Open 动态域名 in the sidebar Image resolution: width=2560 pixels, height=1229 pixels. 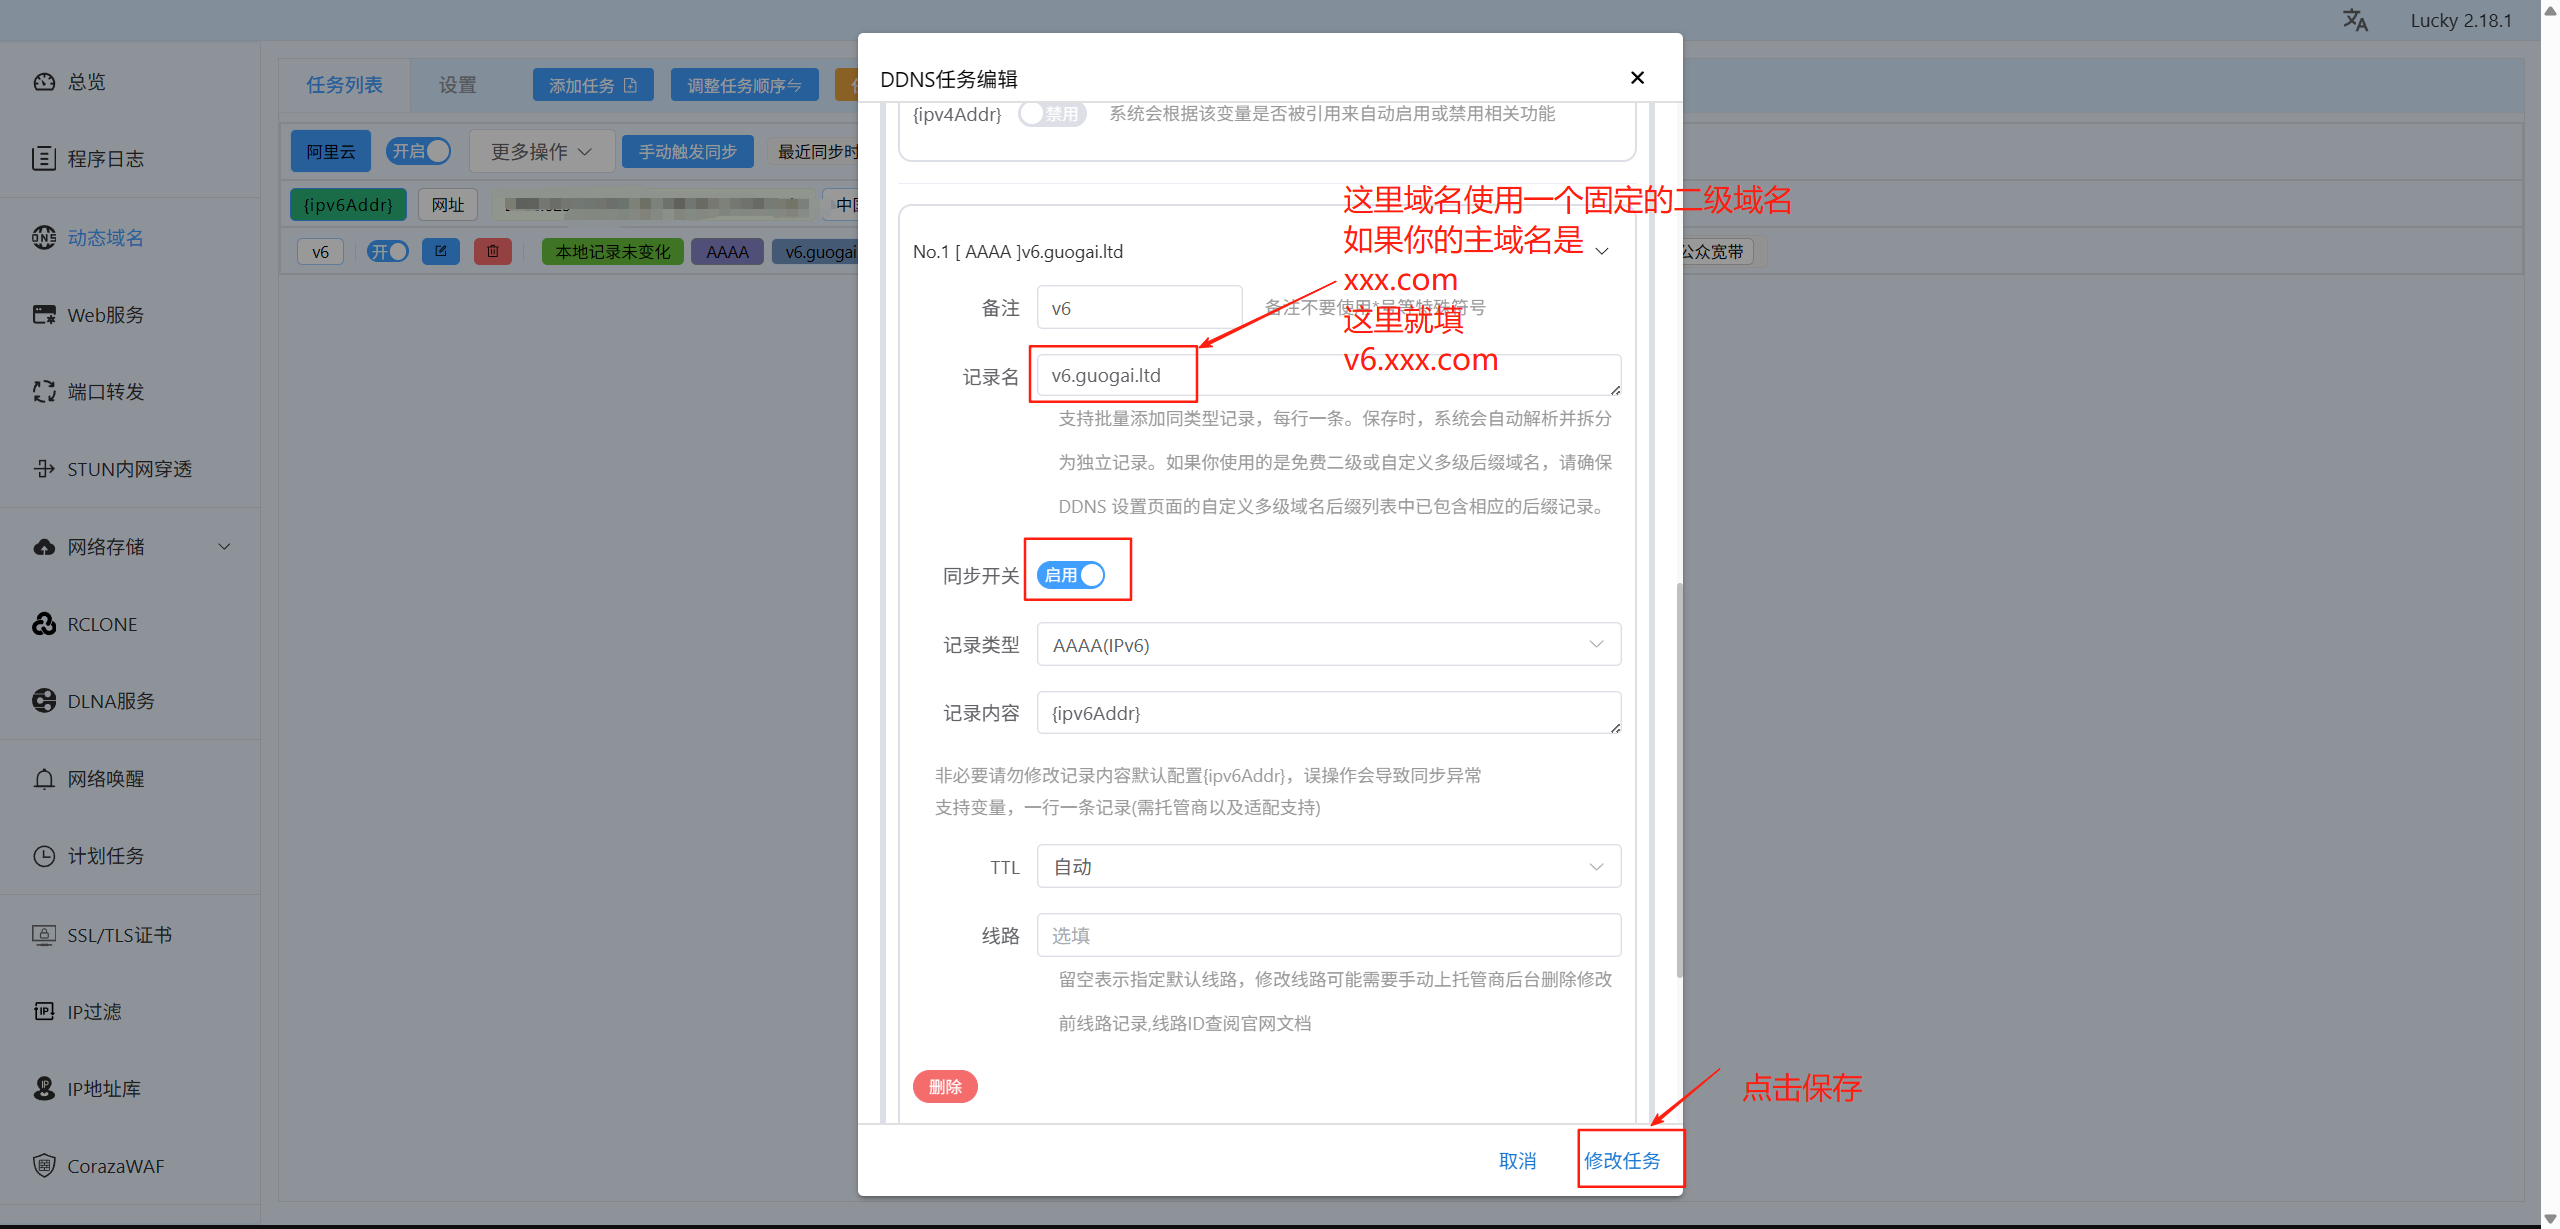pos(105,238)
